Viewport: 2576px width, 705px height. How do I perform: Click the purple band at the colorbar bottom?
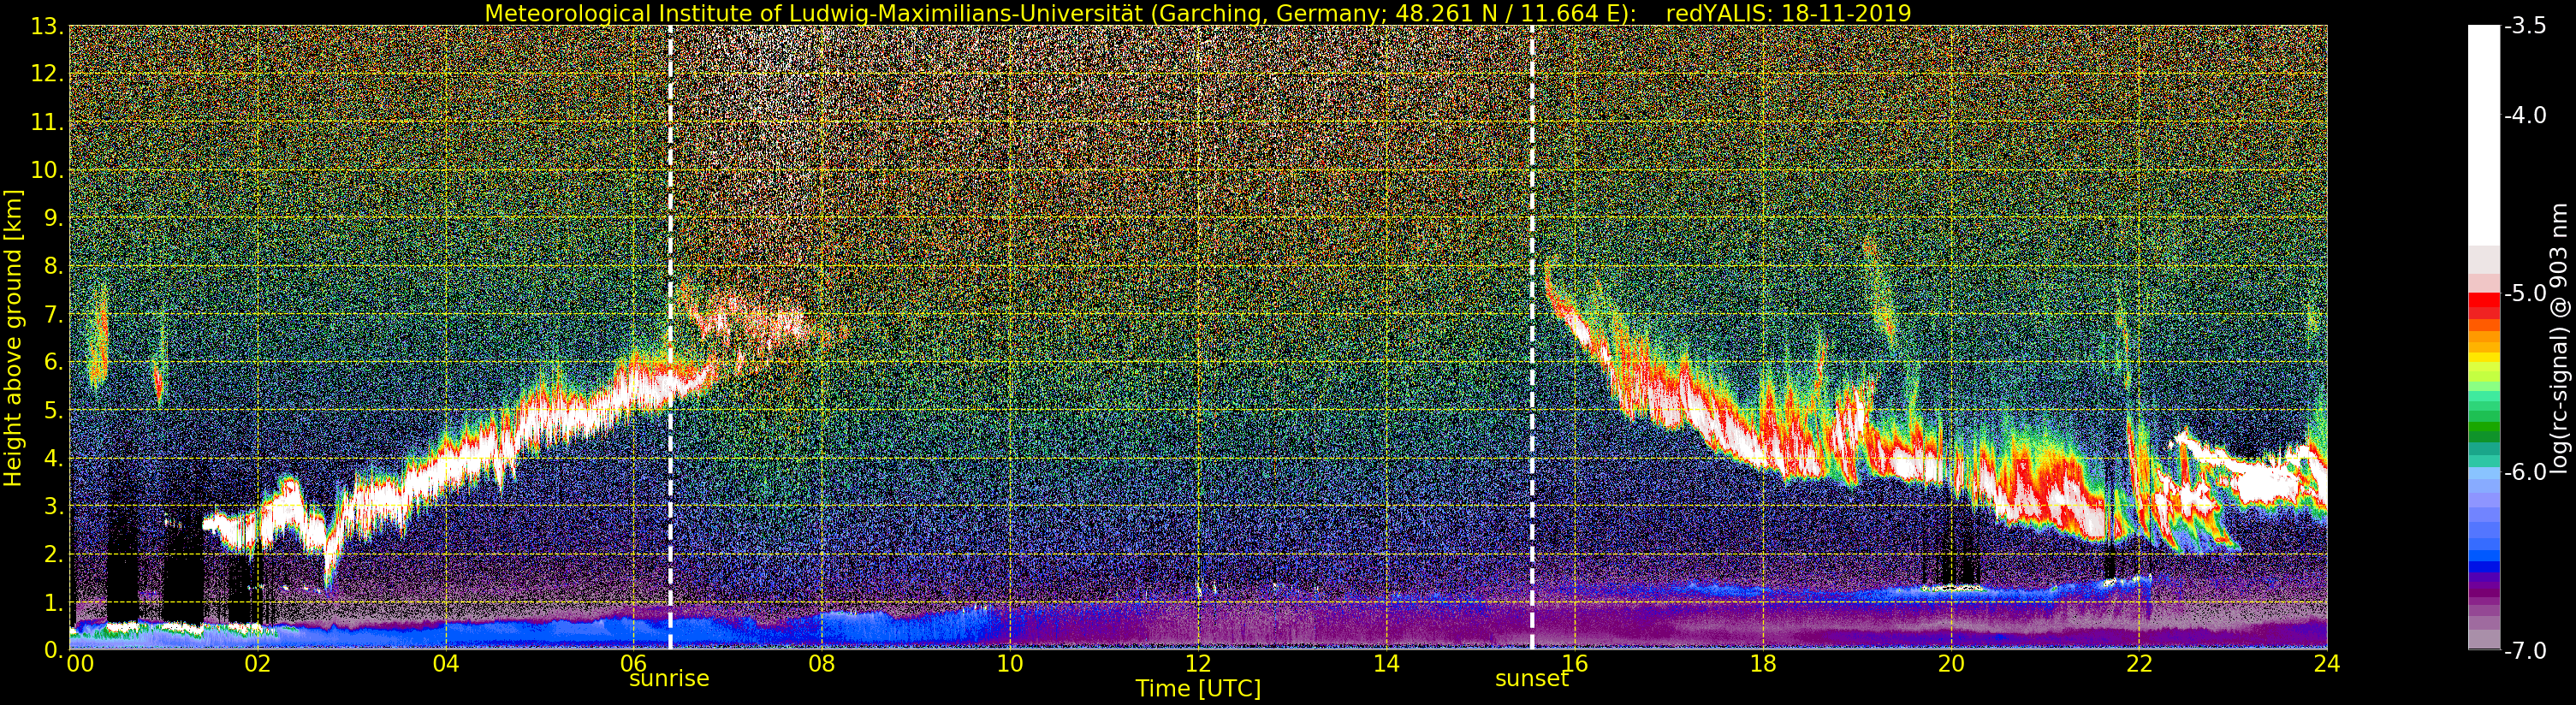2484,612
